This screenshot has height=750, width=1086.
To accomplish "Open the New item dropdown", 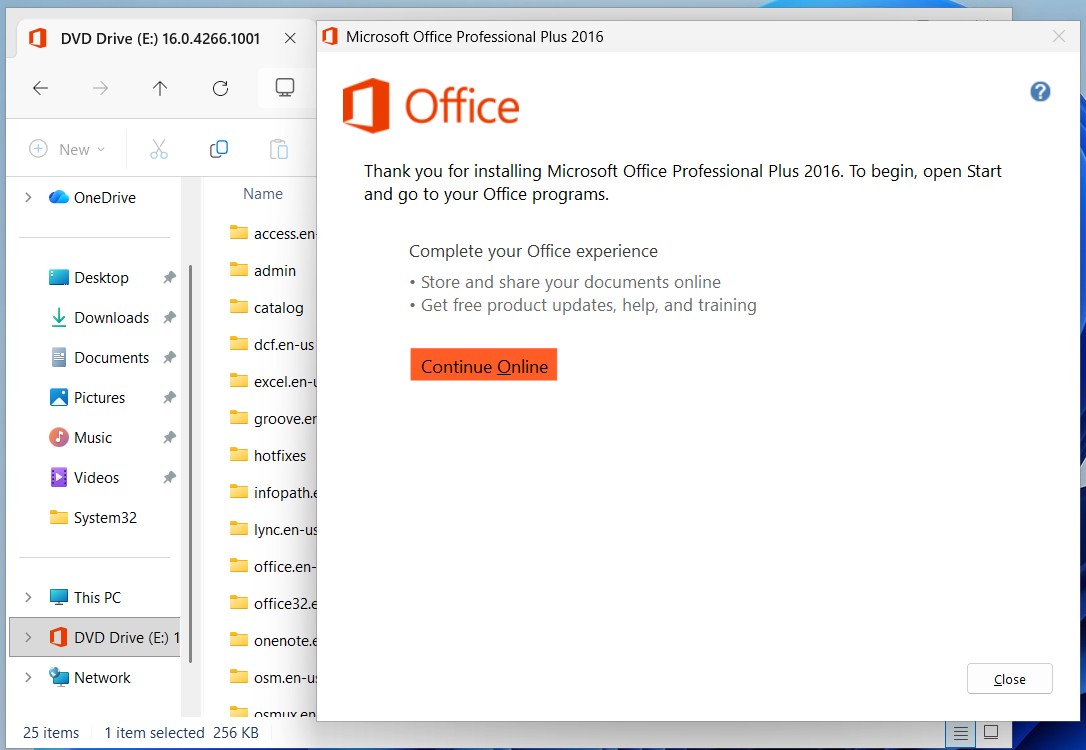I will (x=66, y=149).
